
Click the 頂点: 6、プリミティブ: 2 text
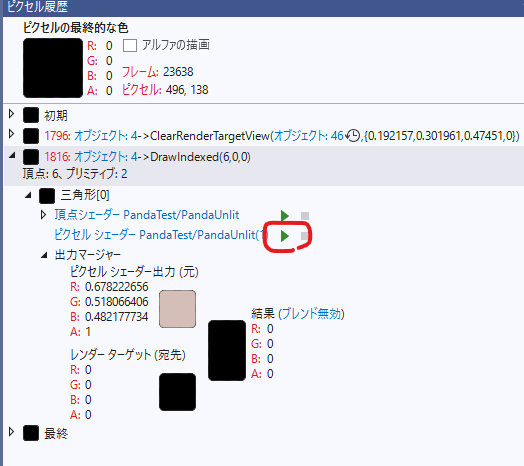click(75, 174)
